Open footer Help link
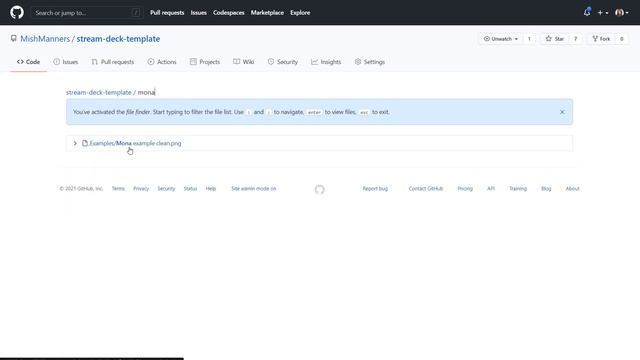Viewport: 640px width, 360px height. coord(211,189)
